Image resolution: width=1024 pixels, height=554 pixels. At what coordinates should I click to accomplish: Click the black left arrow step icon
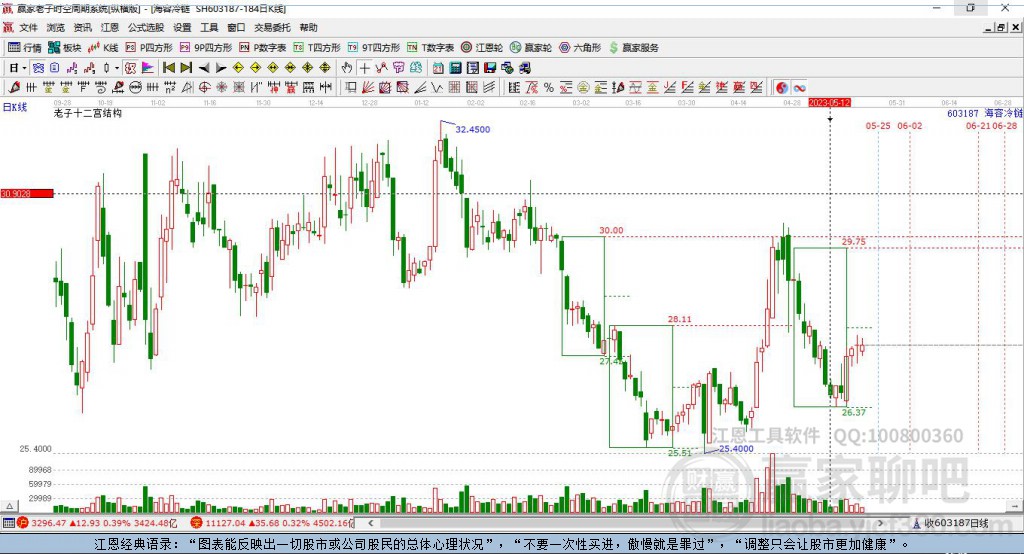pos(204,68)
